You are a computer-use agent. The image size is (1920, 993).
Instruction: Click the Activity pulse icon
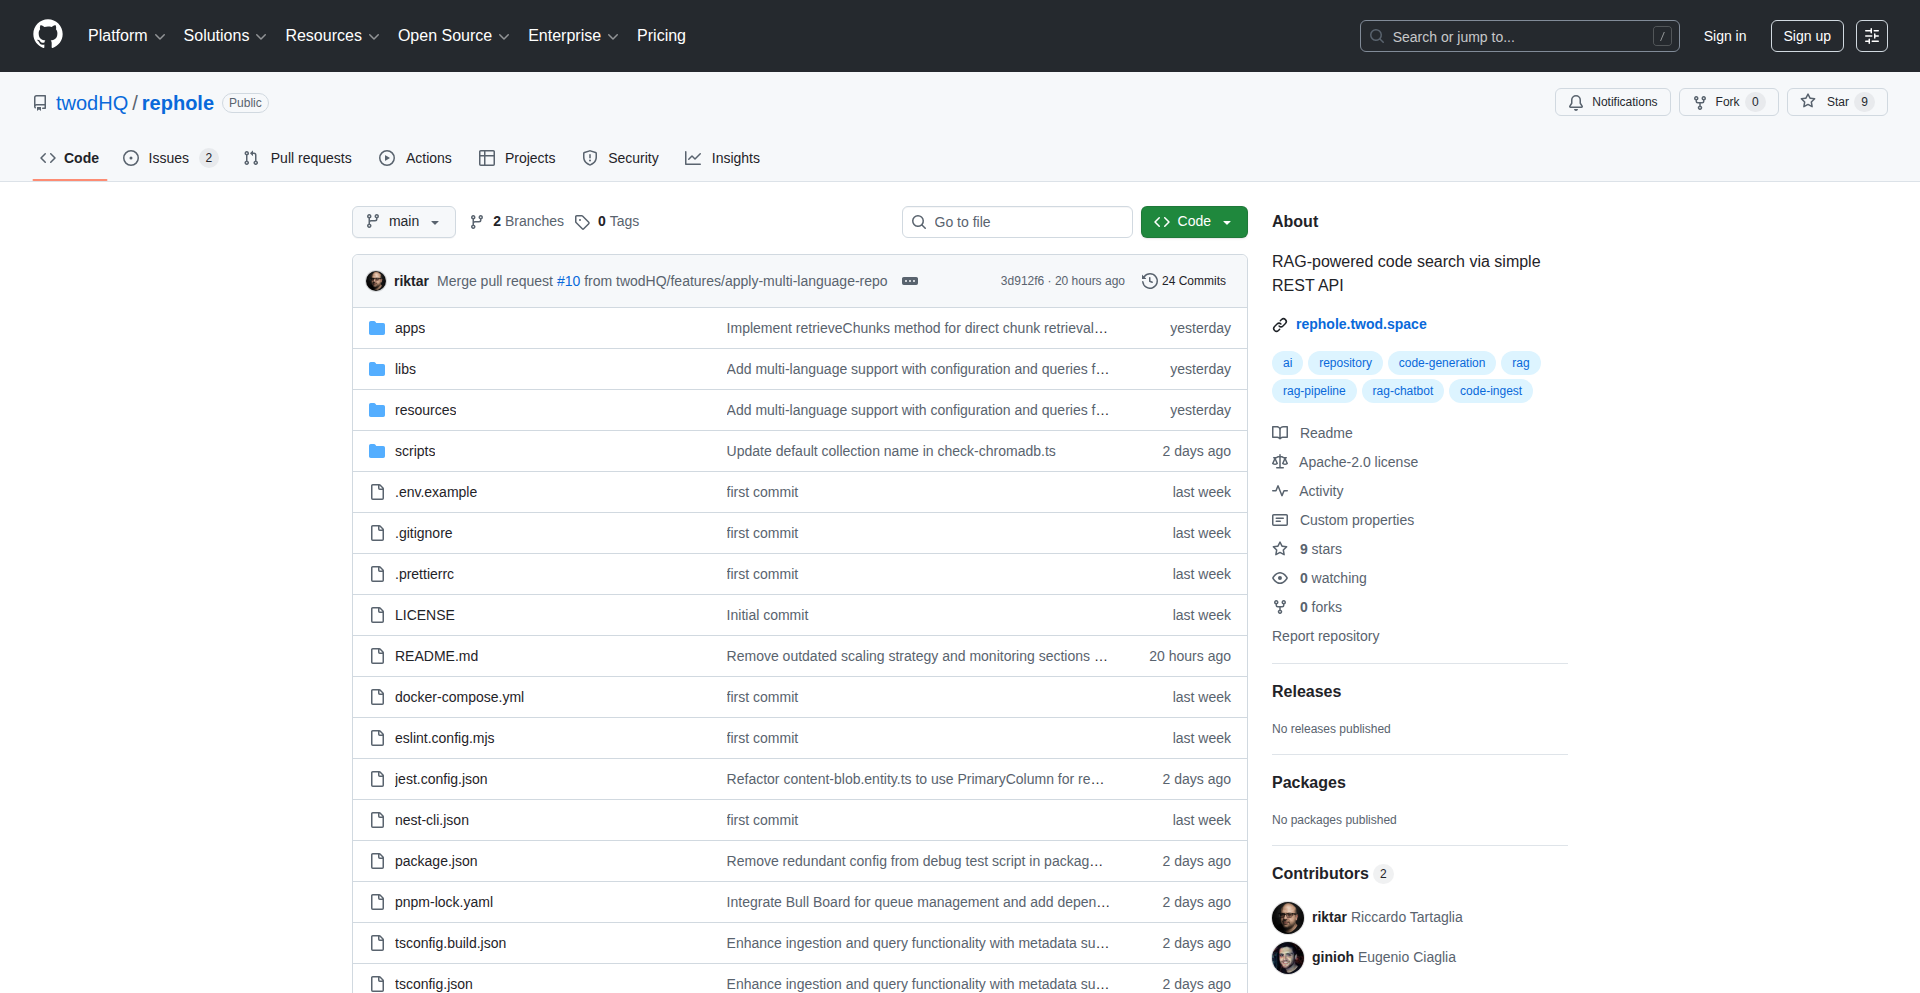click(1280, 491)
